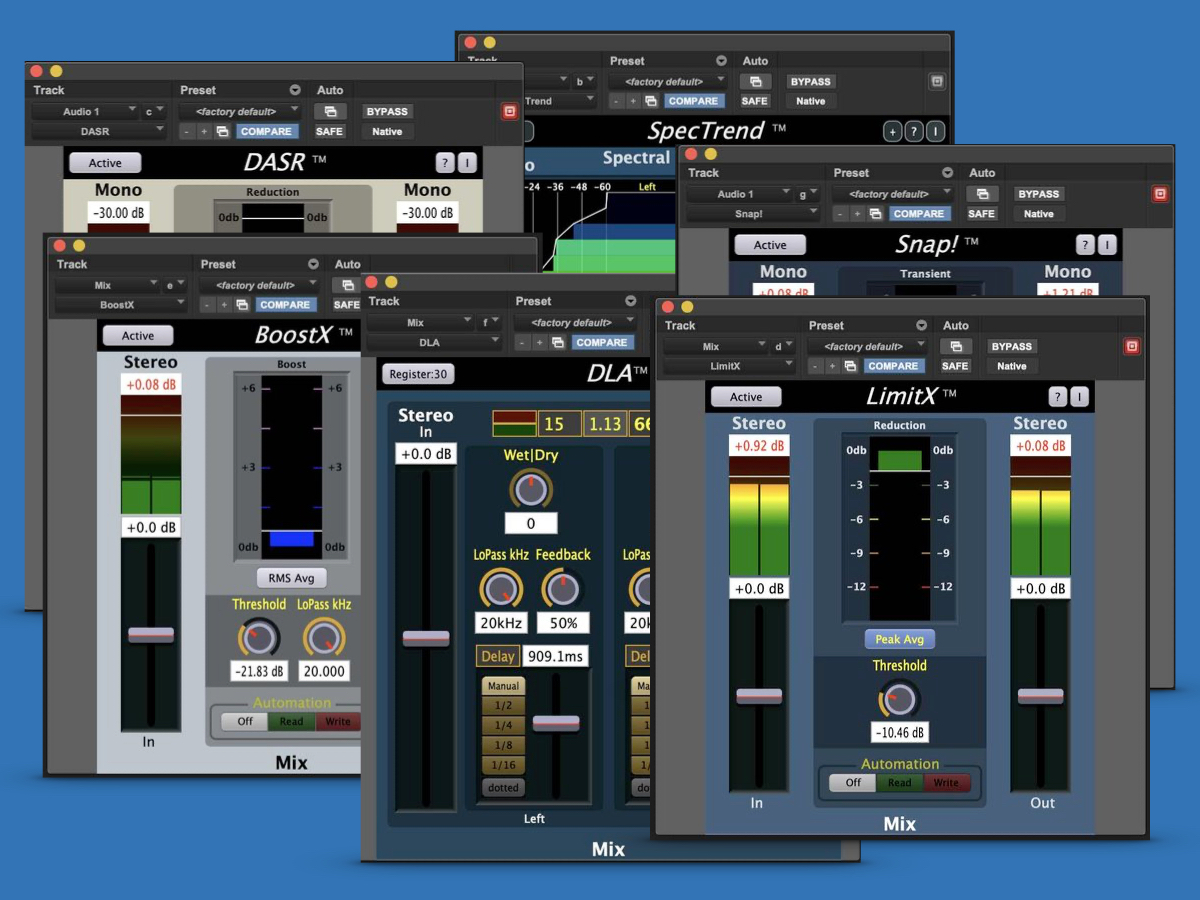Click the info "I" icon on the Snap! title bar
The width and height of the screenshot is (1200, 900).
tap(1106, 244)
